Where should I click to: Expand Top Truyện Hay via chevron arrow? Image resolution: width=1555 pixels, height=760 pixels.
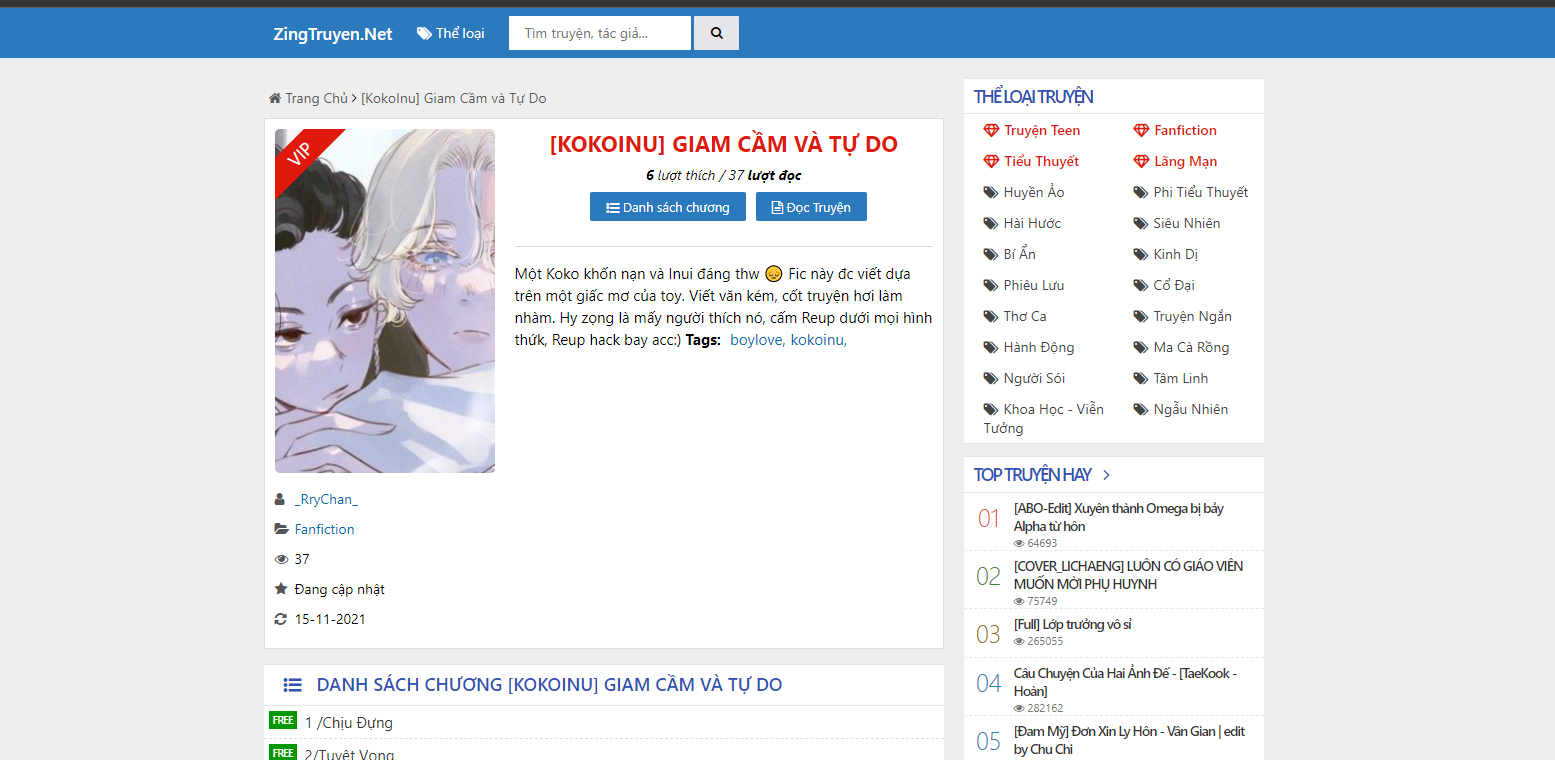1106,475
